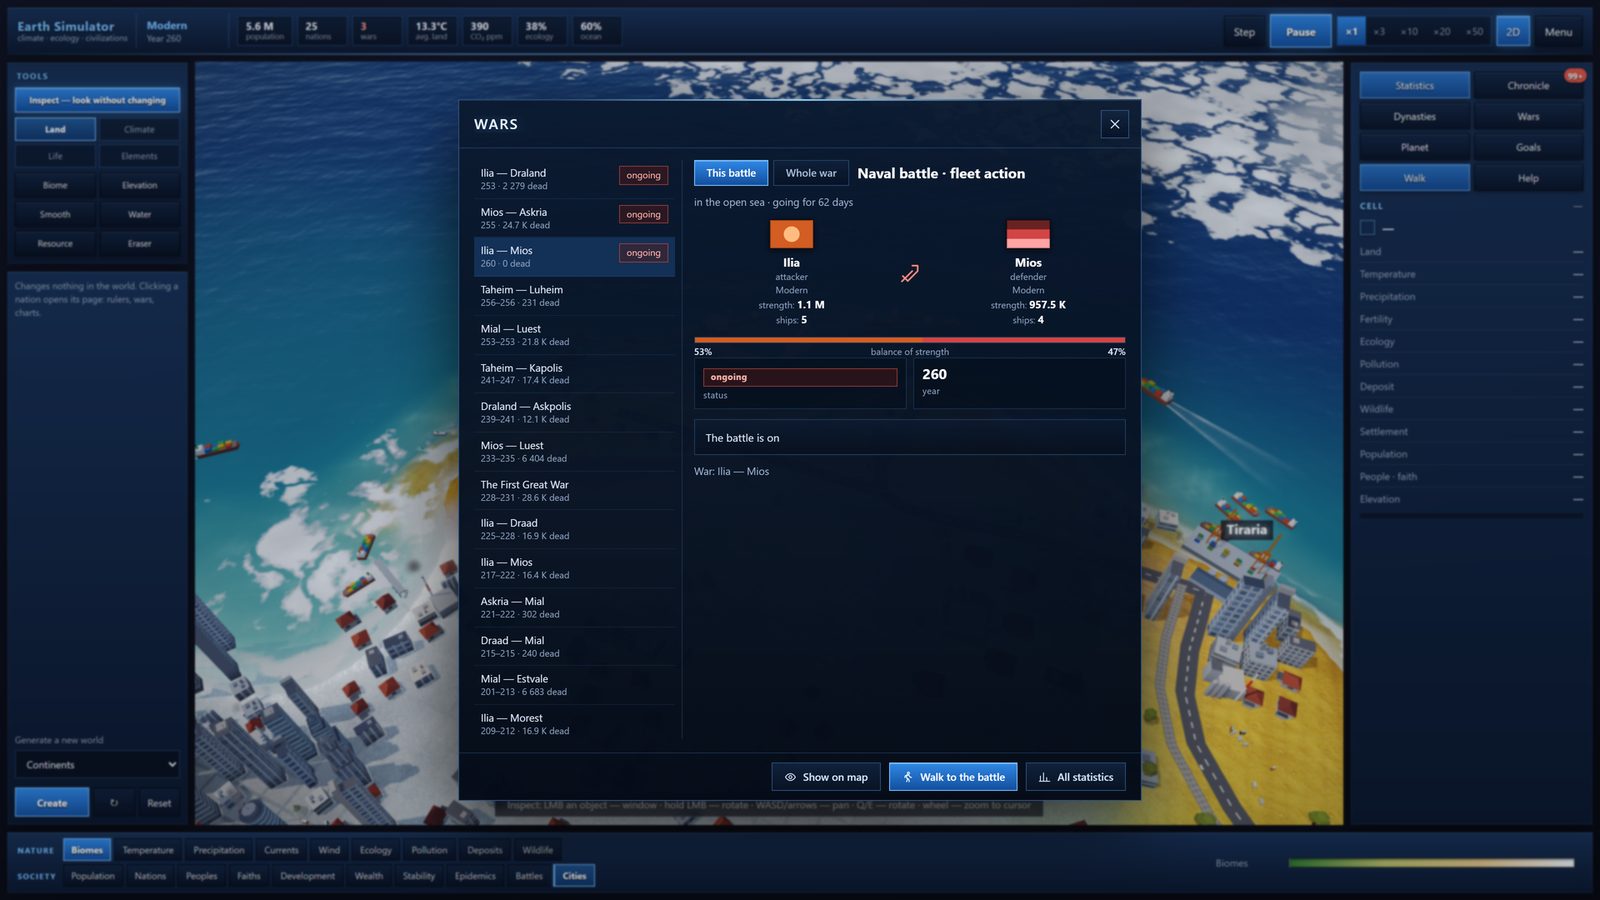Click The battle is on message box
Screen dimensions: 1600x900
point(909,438)
